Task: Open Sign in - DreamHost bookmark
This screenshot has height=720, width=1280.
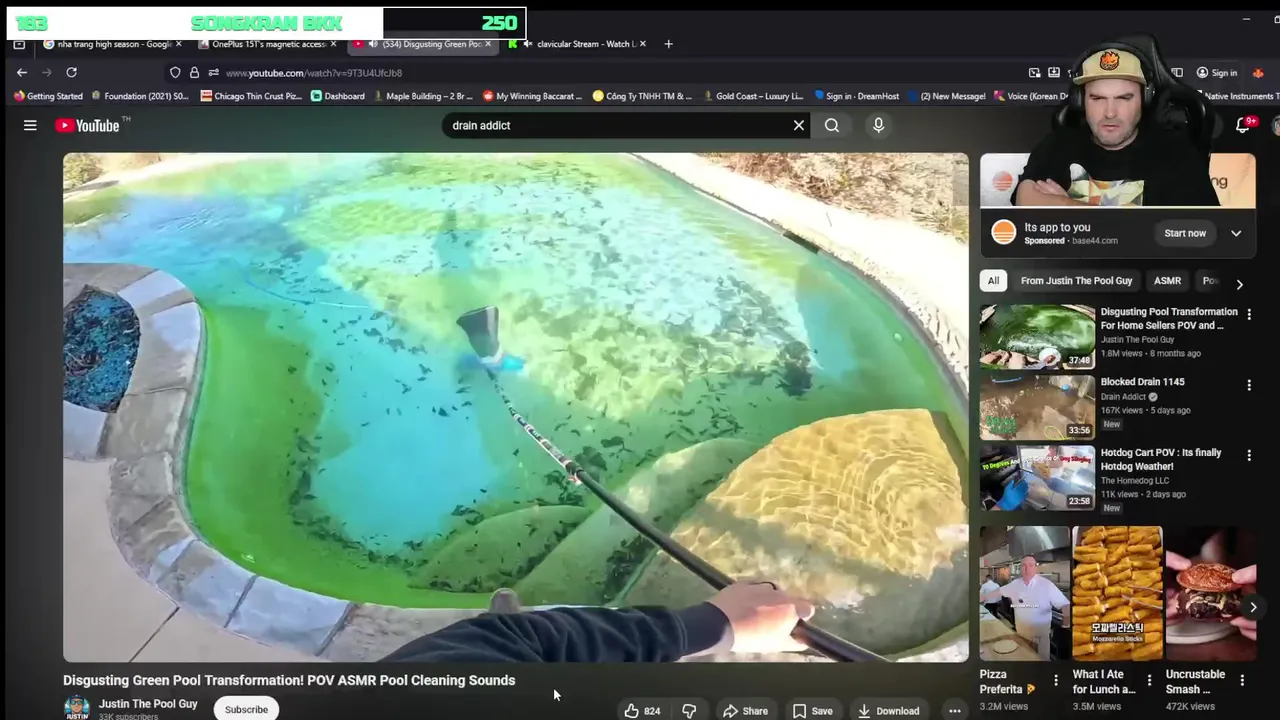Action: [x=856, y=96]
